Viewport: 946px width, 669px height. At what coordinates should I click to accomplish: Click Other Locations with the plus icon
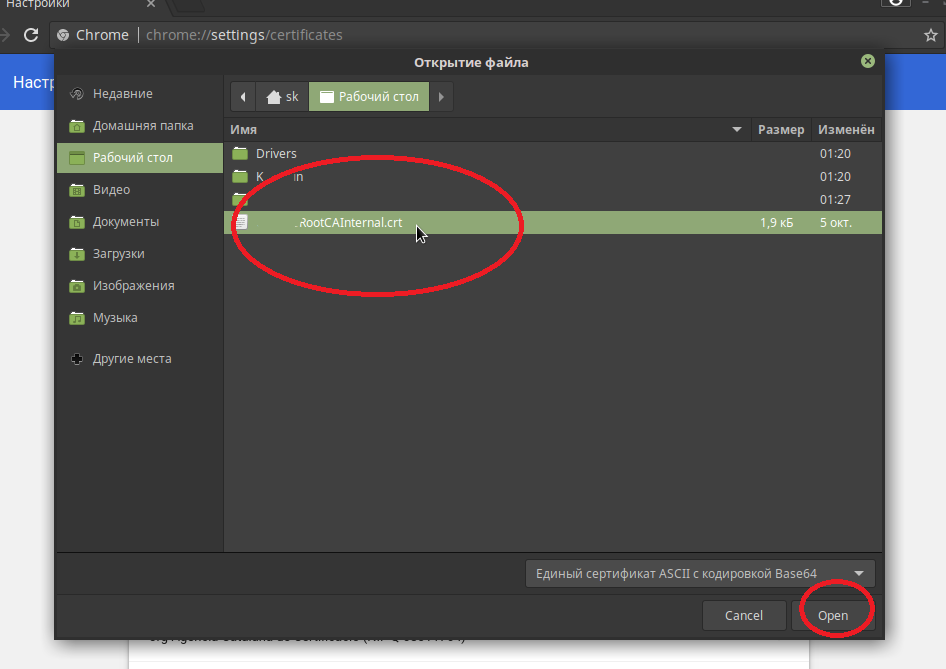click(131, 359)
